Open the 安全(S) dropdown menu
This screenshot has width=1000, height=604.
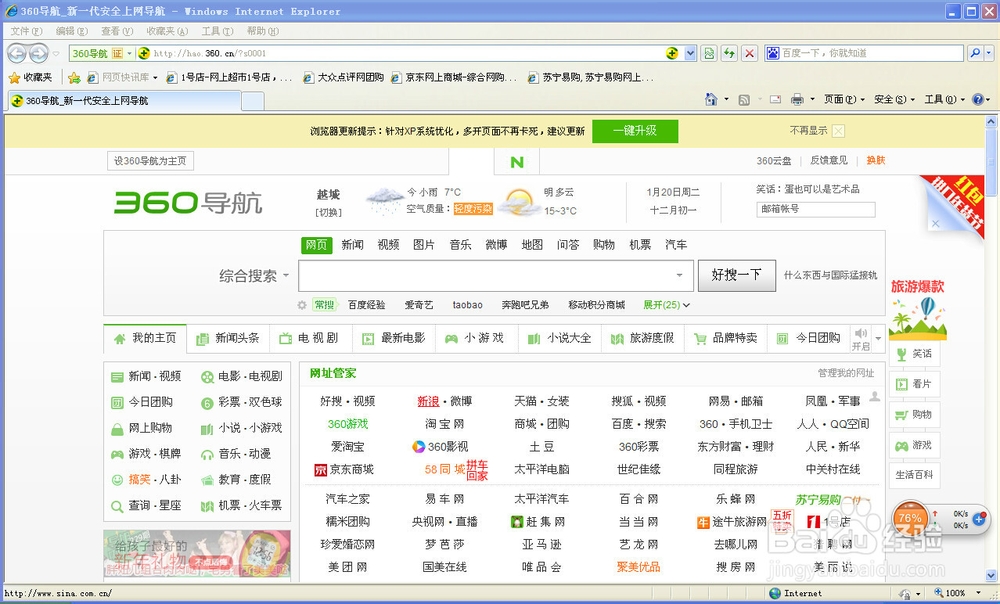[x=894, y=99]
